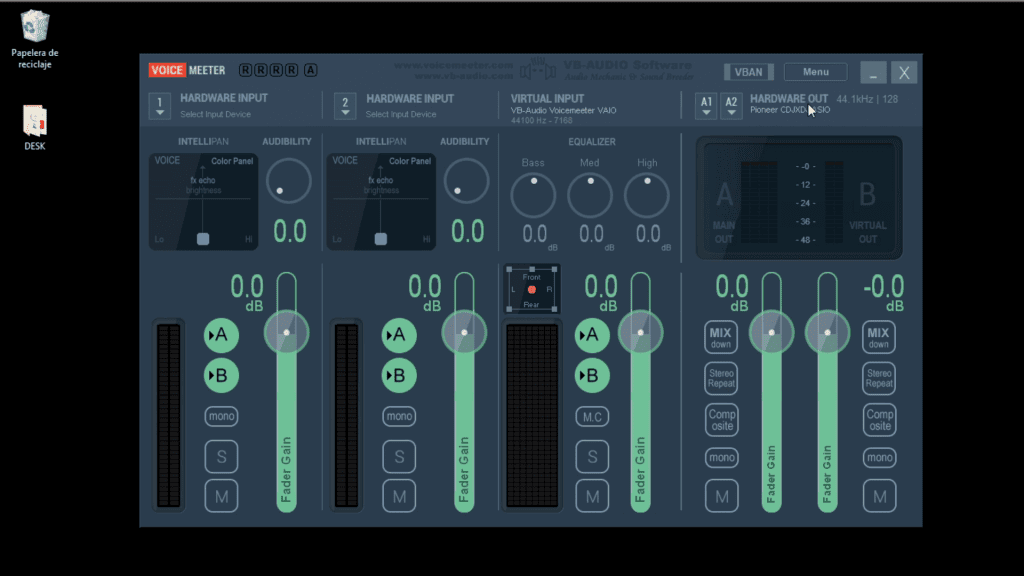Viewport: 1024px width, 576px height.
Task: Mute bus A main output
Action: coord(722,496)
